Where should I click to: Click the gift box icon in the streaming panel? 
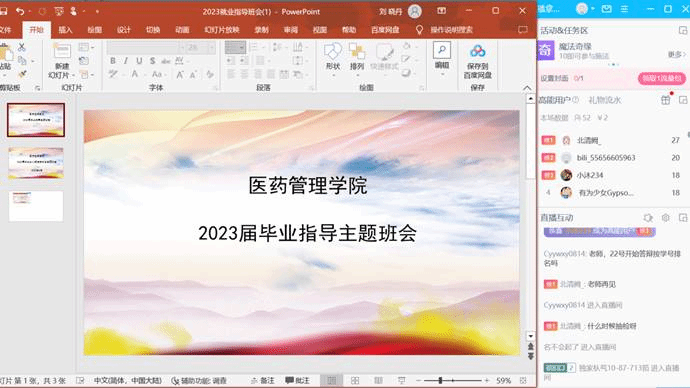(x=665, y=100)
